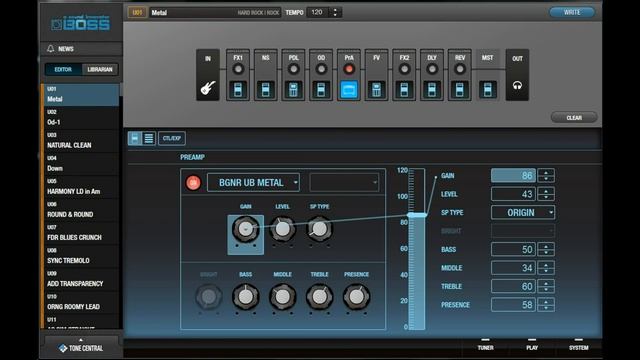The width and height of the screenshot is (640, 360).
Task: Select the FX2 pedal block
Action: 404,75
